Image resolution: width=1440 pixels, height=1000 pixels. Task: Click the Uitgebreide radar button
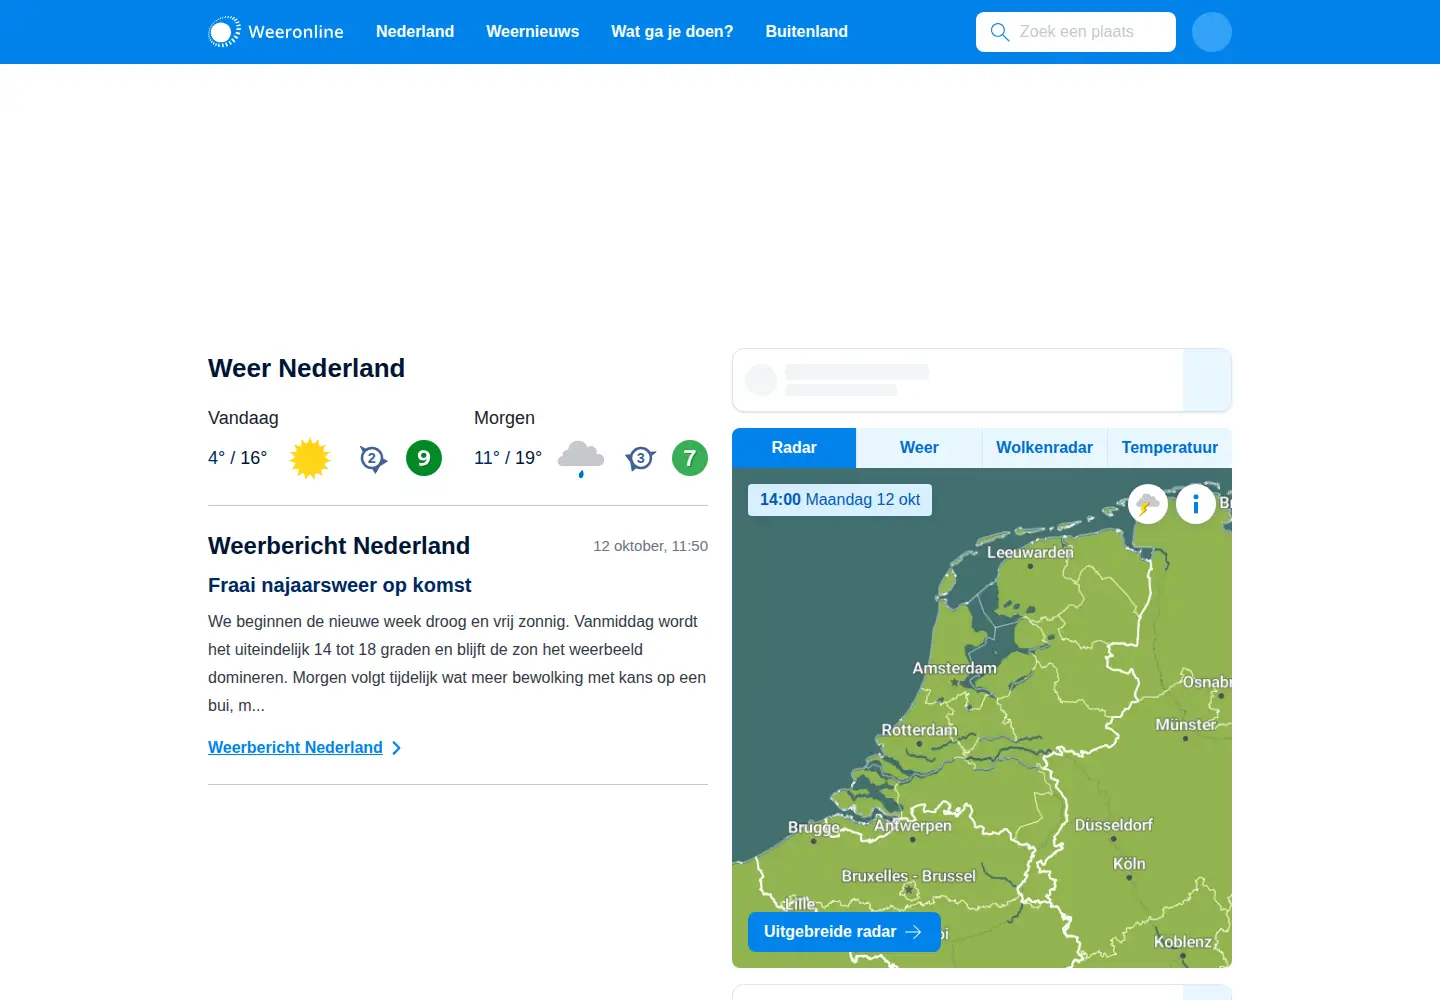(x=844, y=932)
